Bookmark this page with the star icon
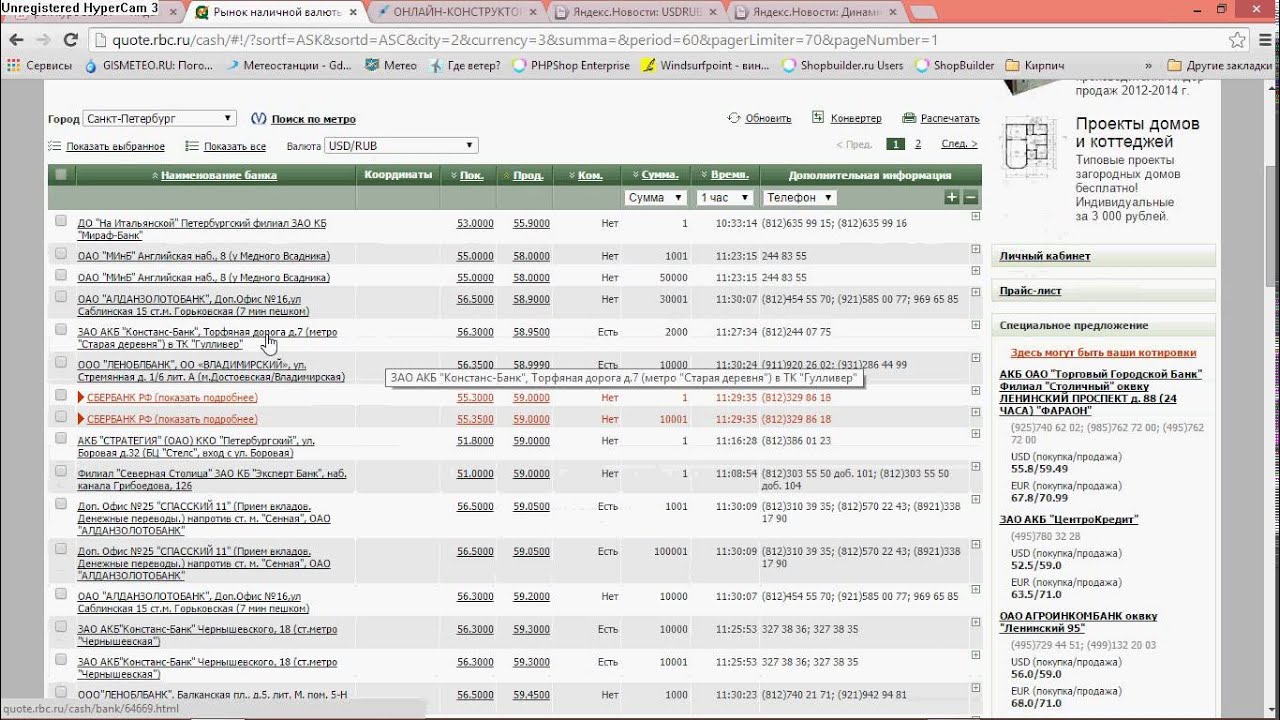The image size is (1280, 720). click(1238, 40)
